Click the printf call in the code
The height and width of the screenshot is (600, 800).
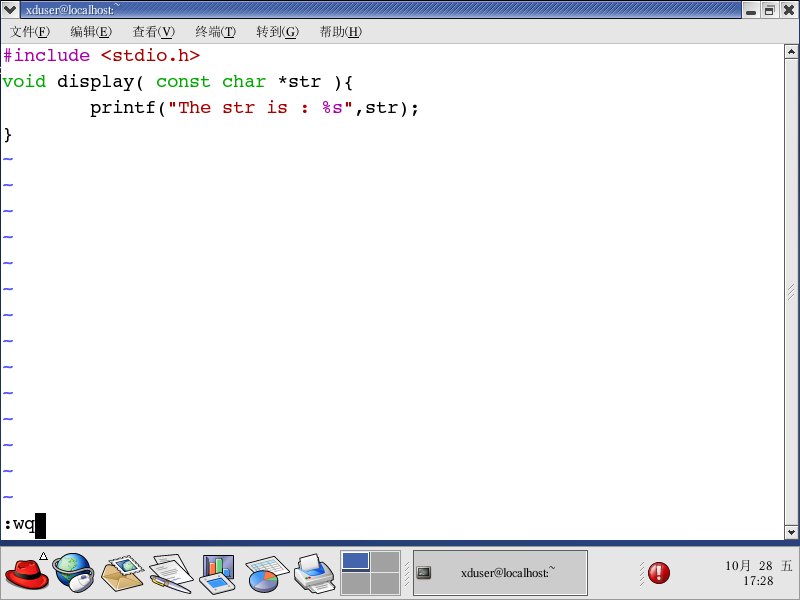point(123,108)
